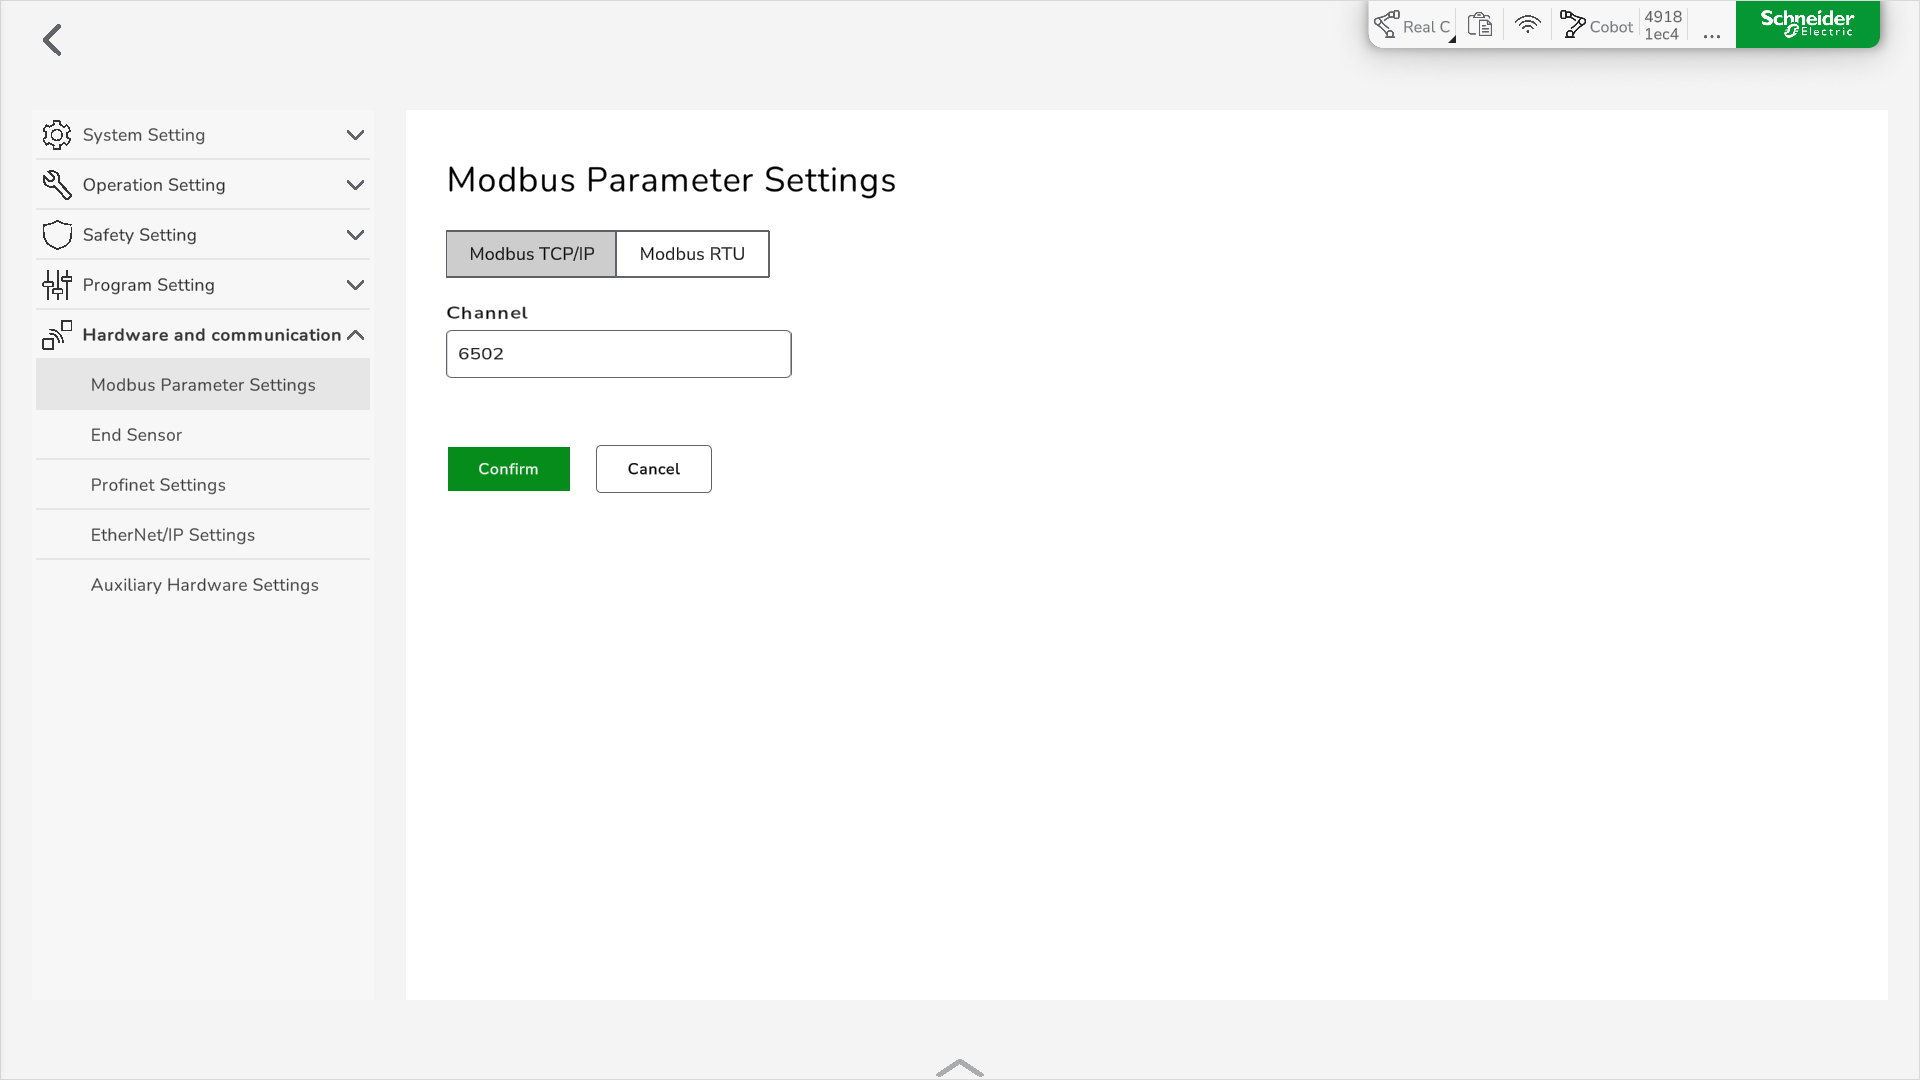Select the Cobot arm icon in status bar
Image resolution: width=1920 pixels, height=1080 pixels.
coord(1573,25)
